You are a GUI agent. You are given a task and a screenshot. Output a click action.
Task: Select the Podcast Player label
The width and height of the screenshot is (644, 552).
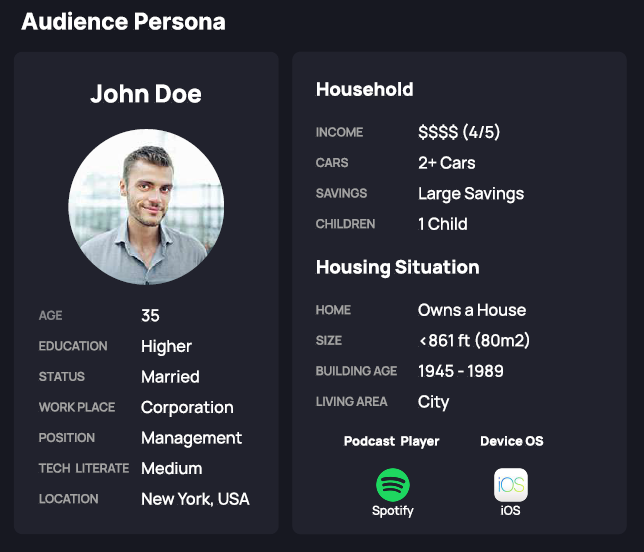(391, 441)
